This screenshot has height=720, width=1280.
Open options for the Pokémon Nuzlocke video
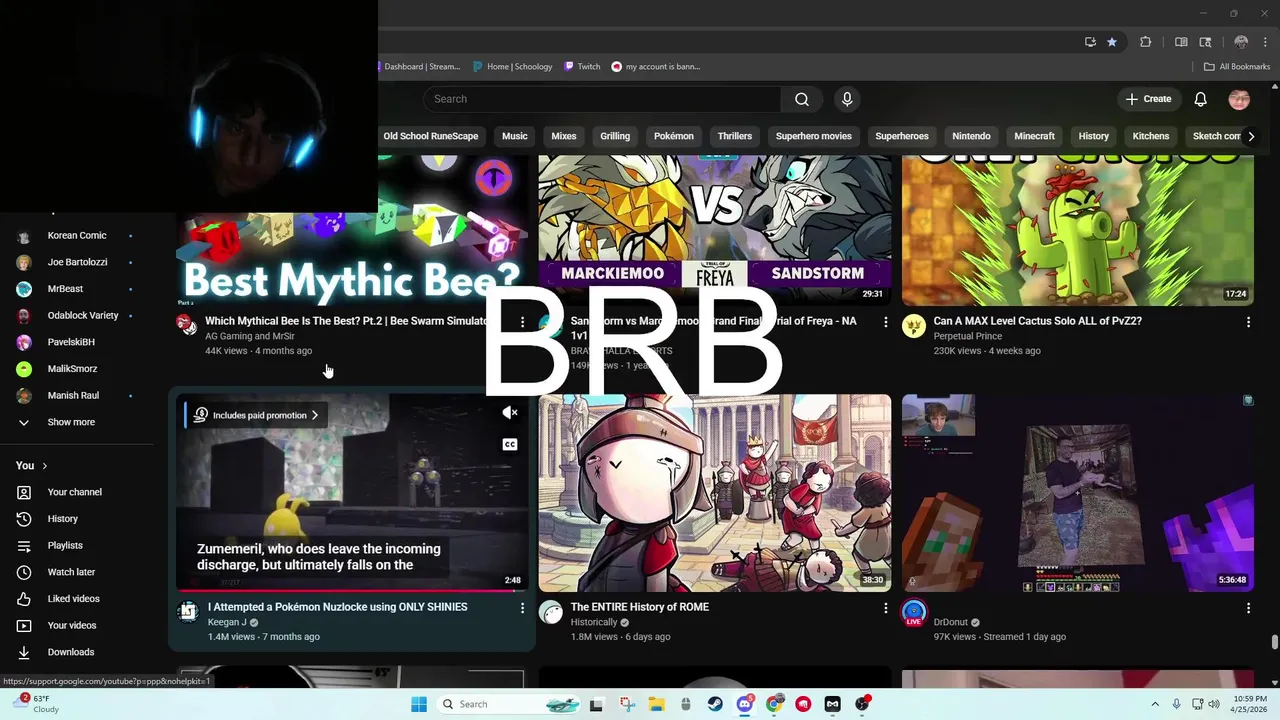click(522, 608)
